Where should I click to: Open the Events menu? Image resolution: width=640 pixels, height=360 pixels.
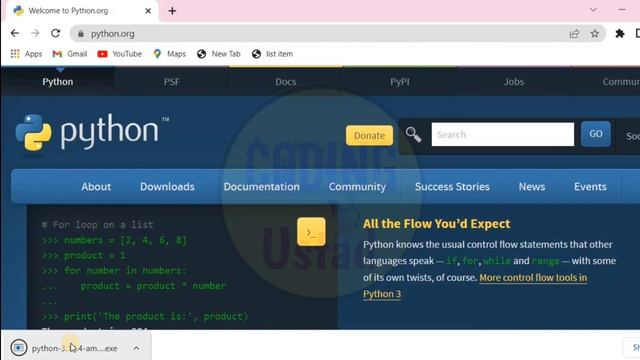click(x=590, y=187)
